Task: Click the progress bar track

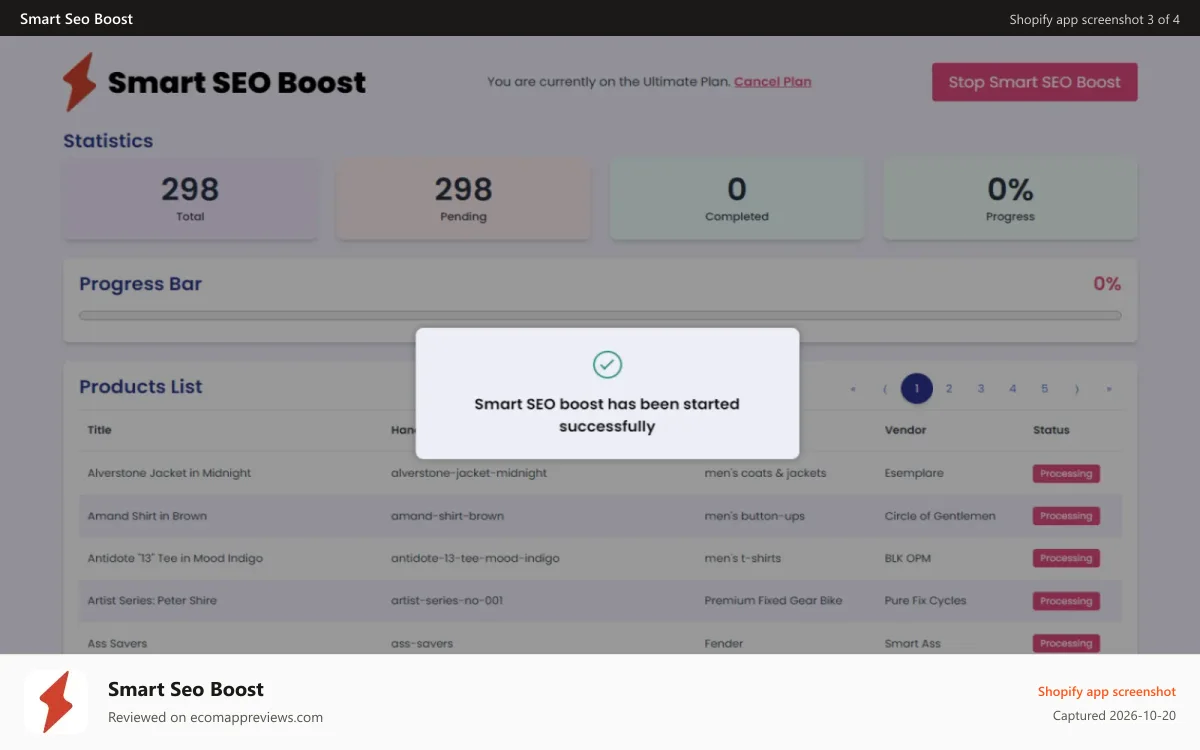Action: click(x=600, y=315)
